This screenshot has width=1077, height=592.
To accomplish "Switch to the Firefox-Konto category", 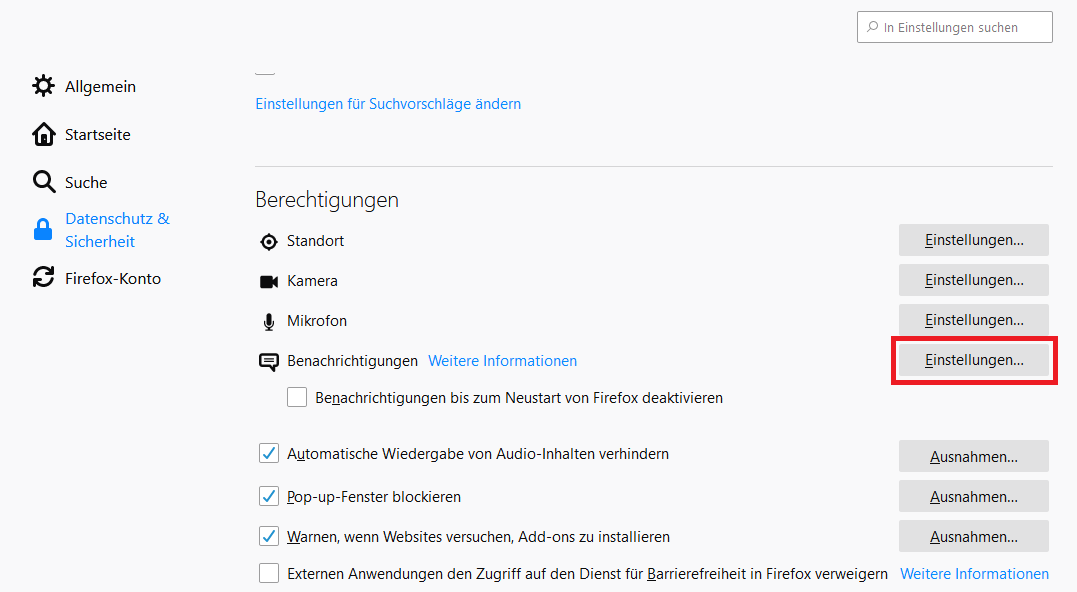I will pos(112,279).
